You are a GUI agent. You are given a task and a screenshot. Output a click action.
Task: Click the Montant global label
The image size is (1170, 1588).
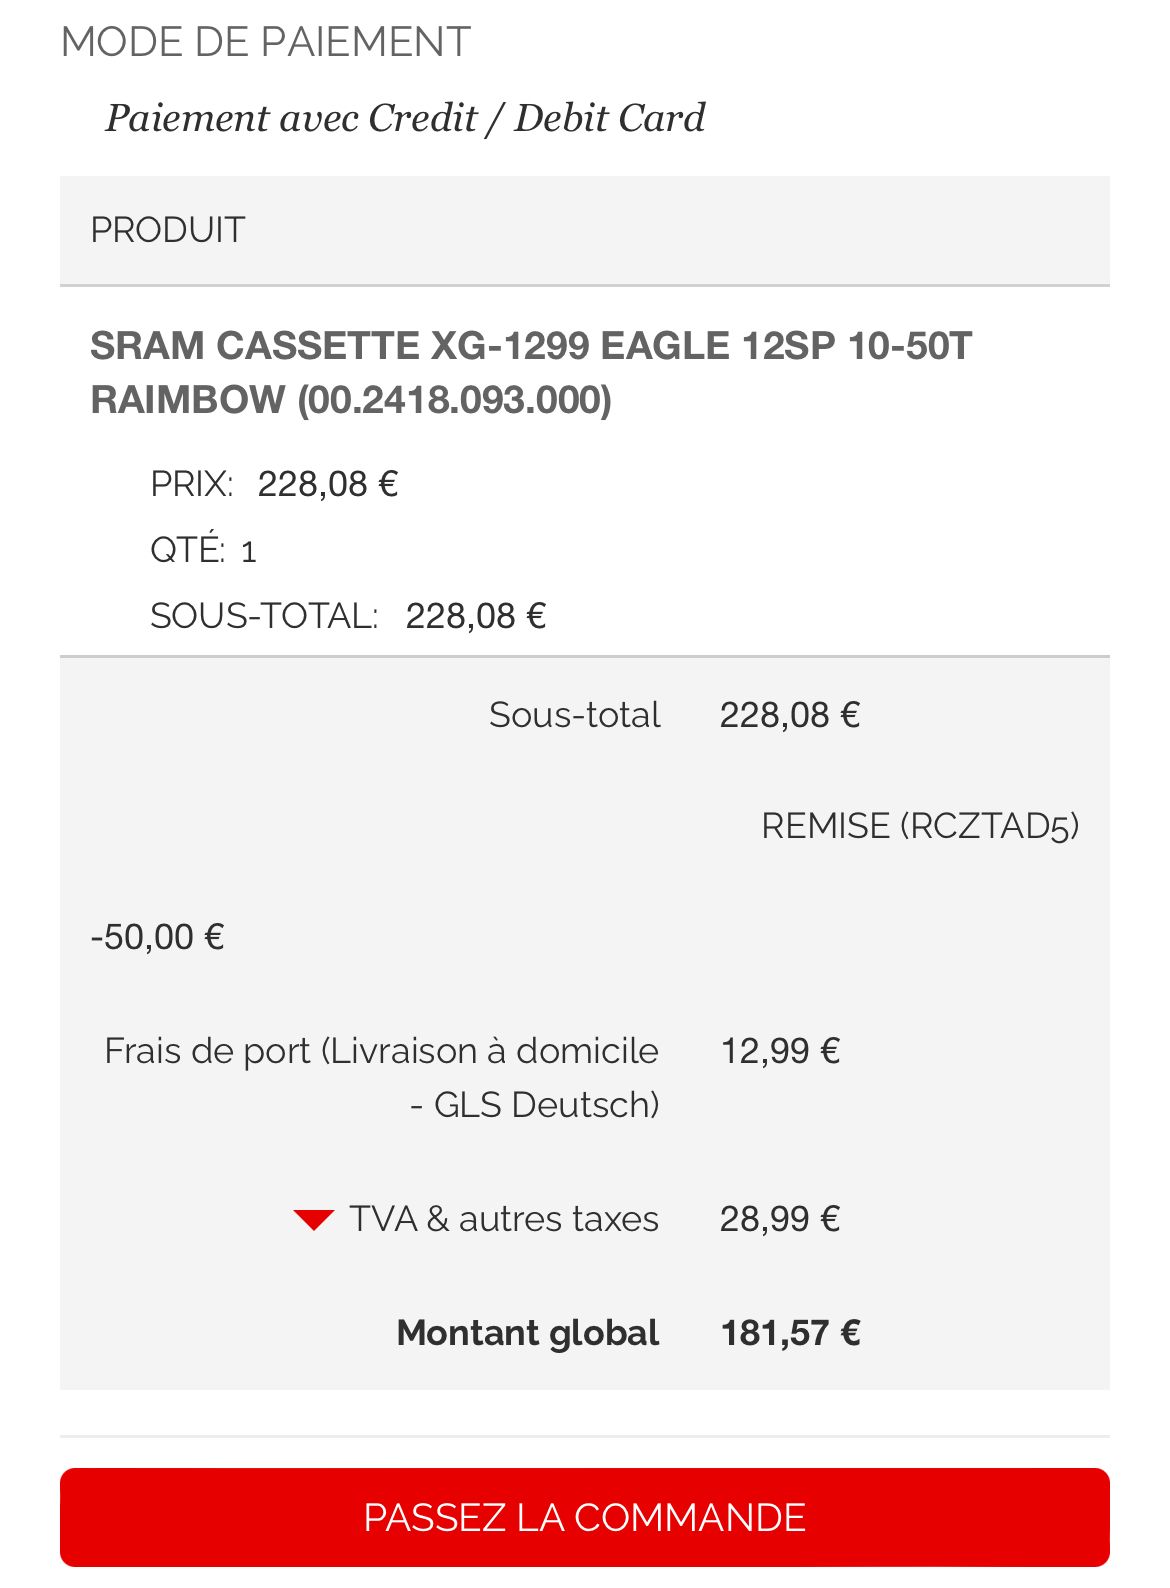click(527, 1333)
